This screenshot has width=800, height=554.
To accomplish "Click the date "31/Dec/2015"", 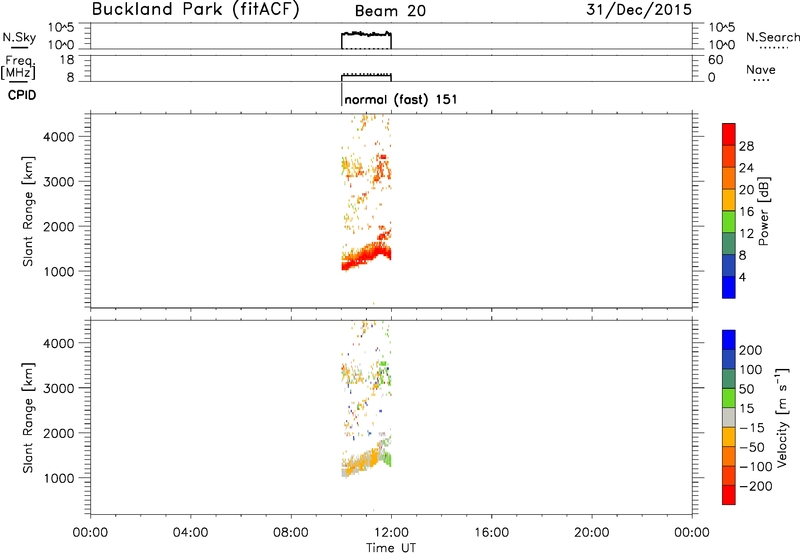I will (x=639, y=10).
